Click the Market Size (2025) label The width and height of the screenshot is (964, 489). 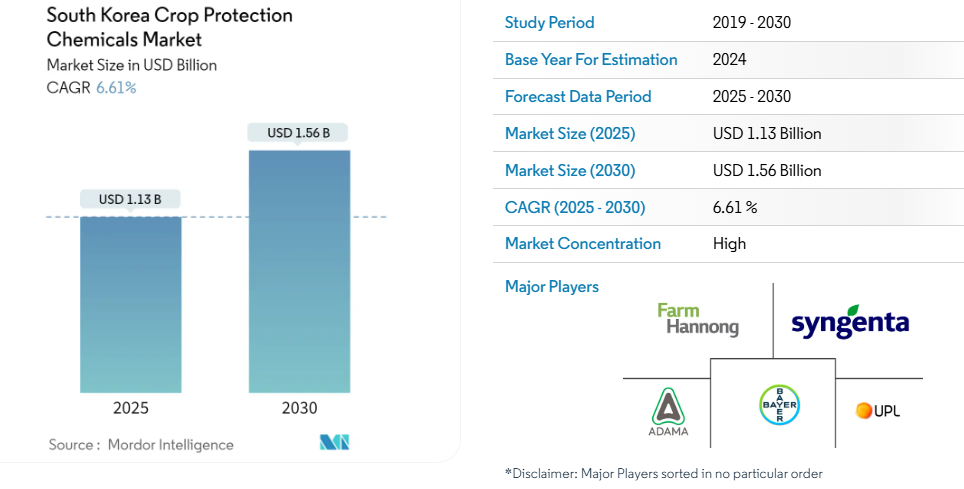(x=570, y=133)
